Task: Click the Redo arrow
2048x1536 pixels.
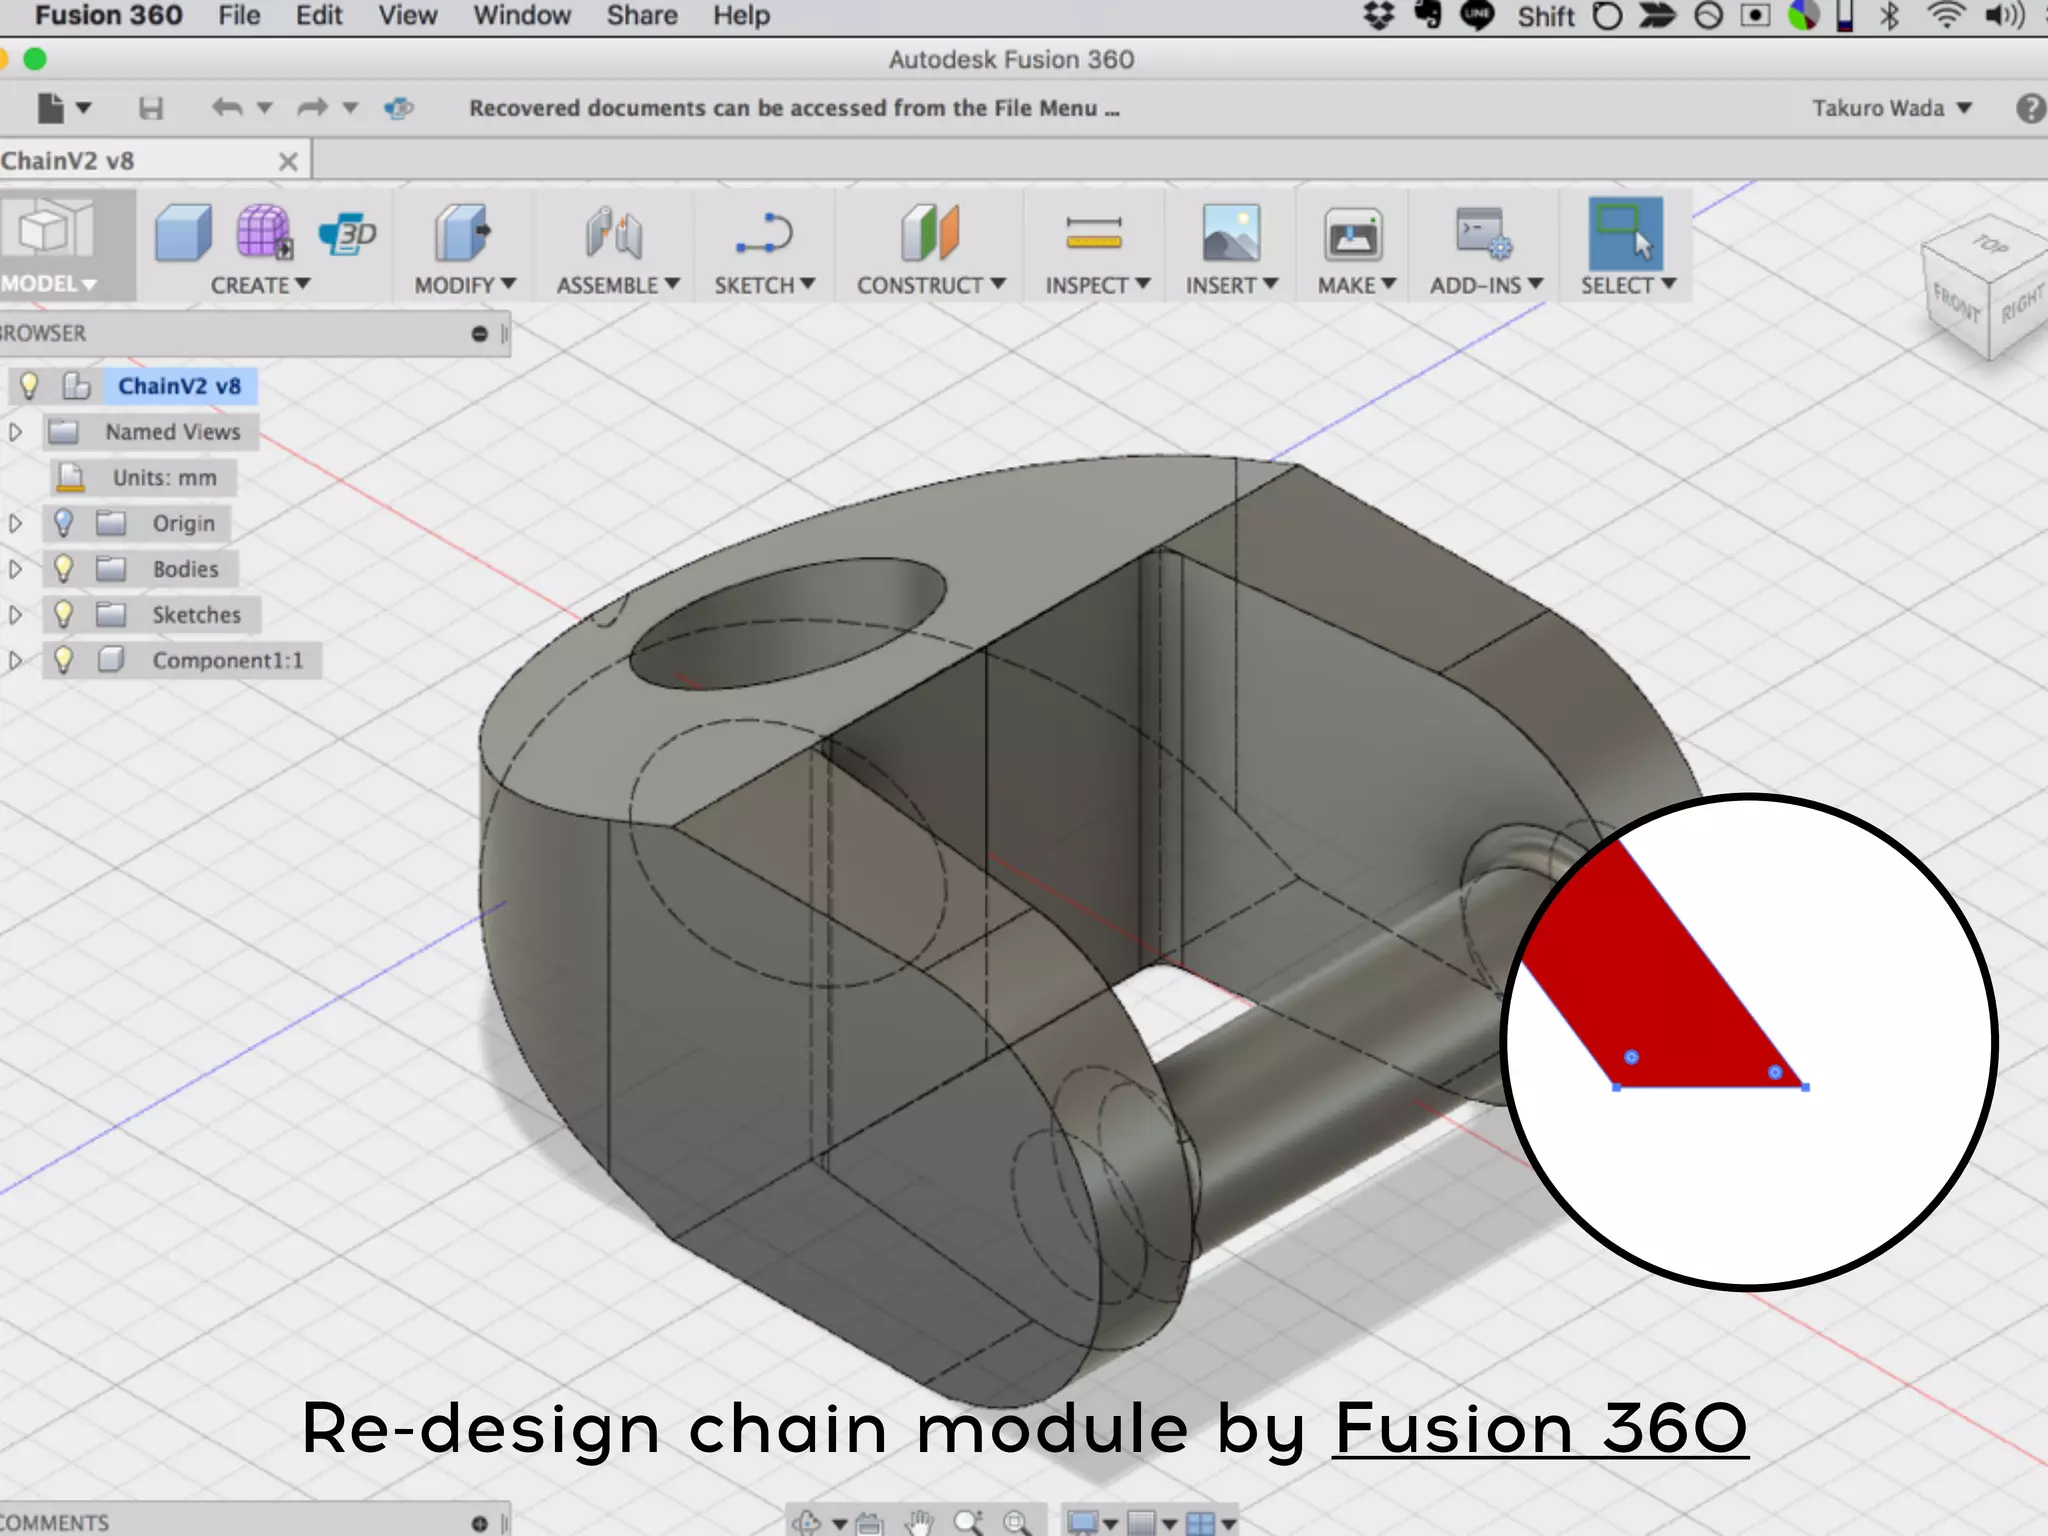Action: click(x=312, y=107)
